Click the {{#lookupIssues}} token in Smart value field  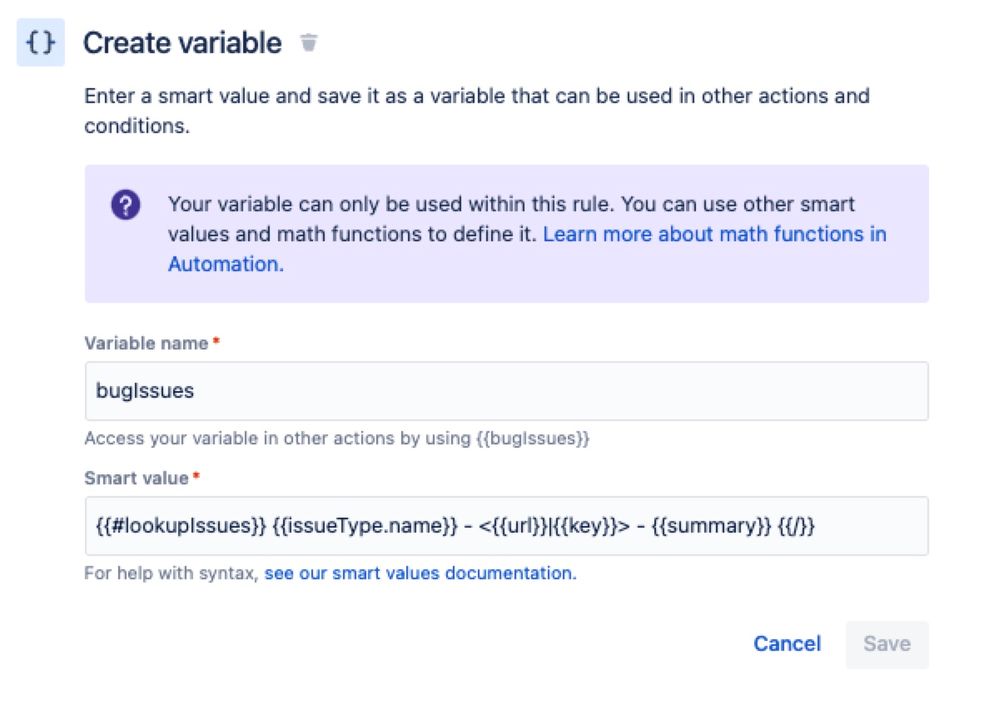point(180,526)
